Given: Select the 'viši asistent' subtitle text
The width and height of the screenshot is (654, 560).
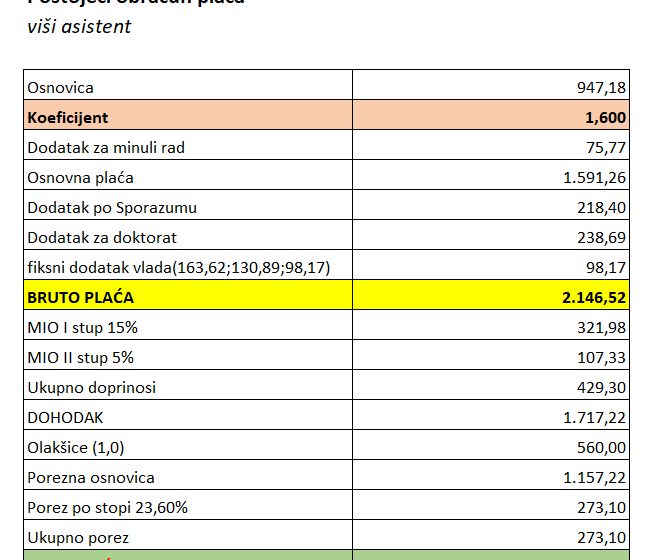Looking at the screenshot, I should (79, 27).
